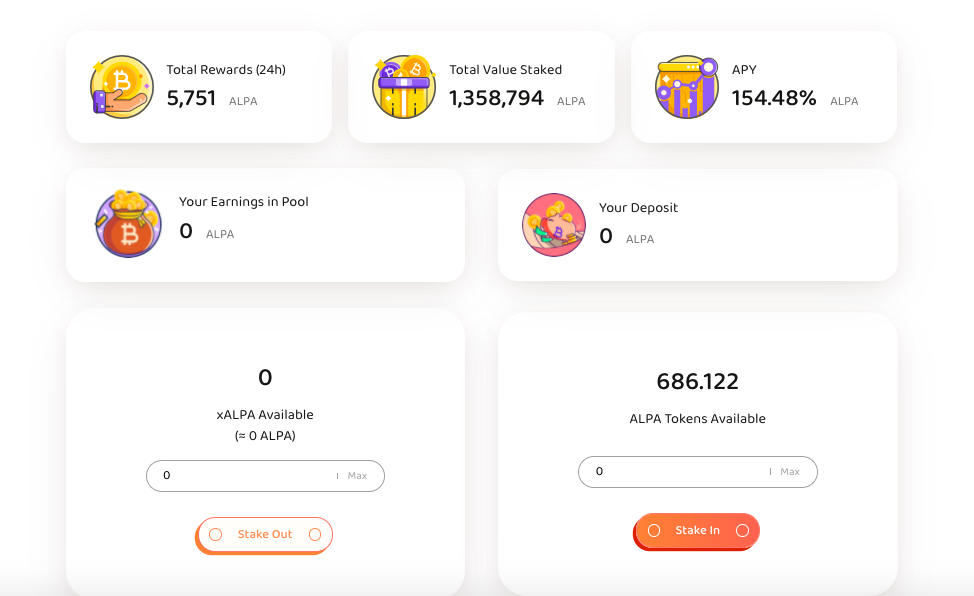Click the Total Value Staked treasure chest icon
974x596 pixels.
(404, 86)
